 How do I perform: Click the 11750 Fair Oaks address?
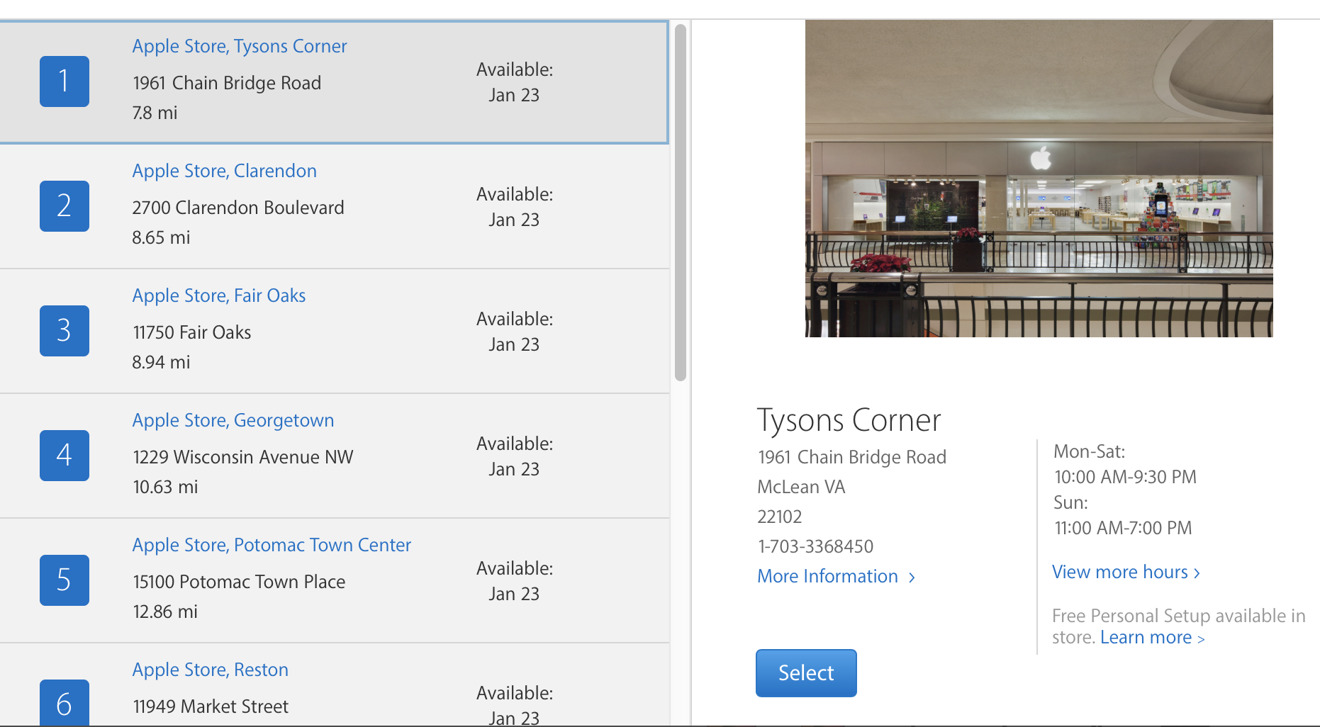tap(192, 332)
